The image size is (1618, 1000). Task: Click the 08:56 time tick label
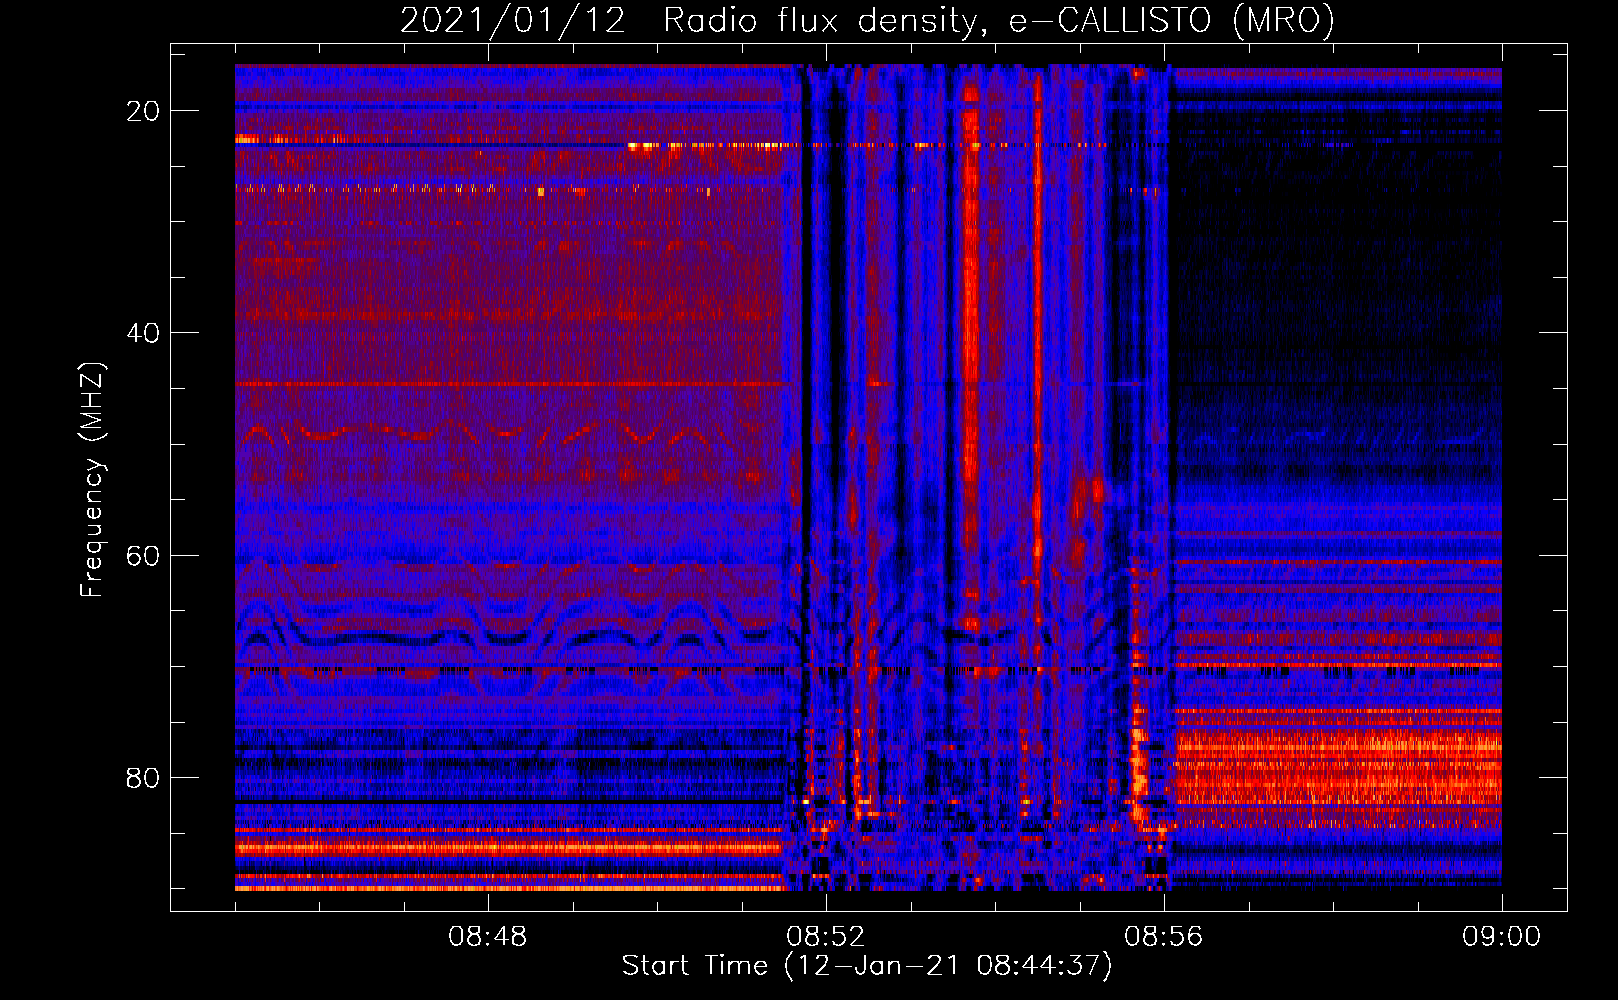[x=1164, y=937]
